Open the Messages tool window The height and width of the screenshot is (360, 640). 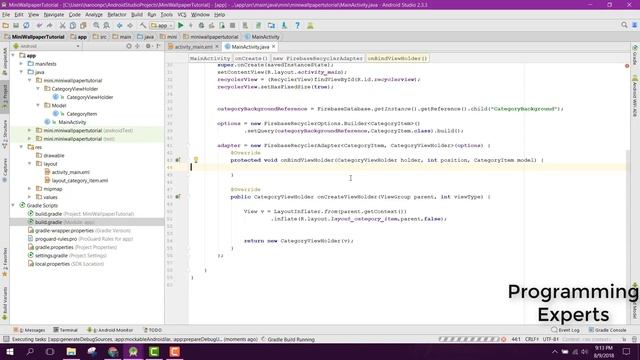pos(29,330)
